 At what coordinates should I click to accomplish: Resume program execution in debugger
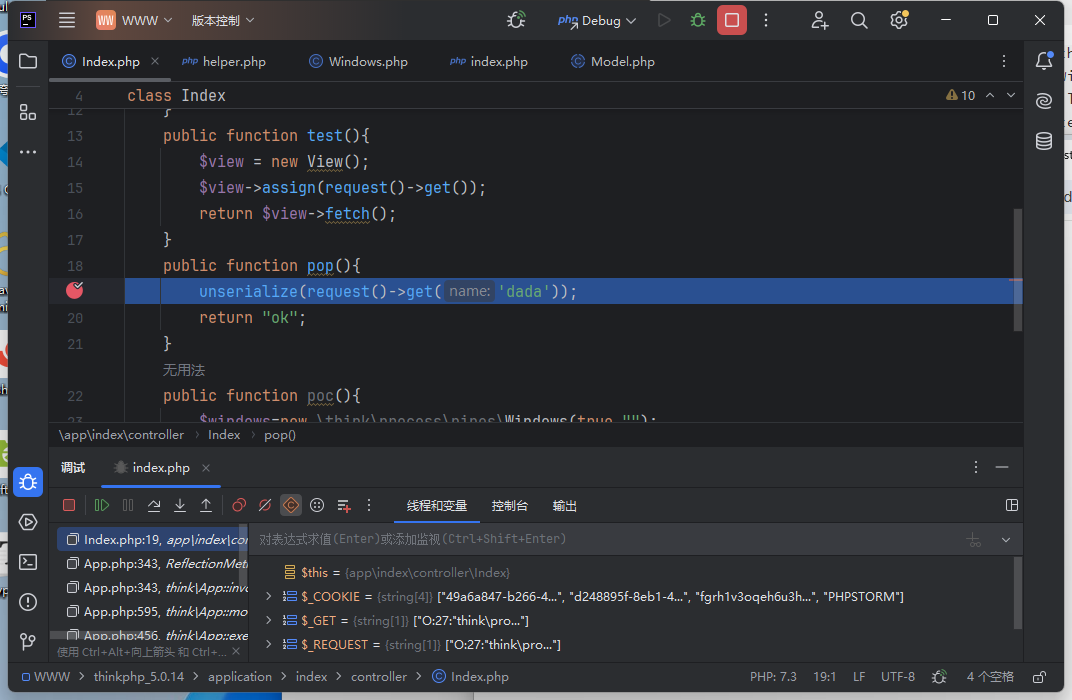coord(102,506)
